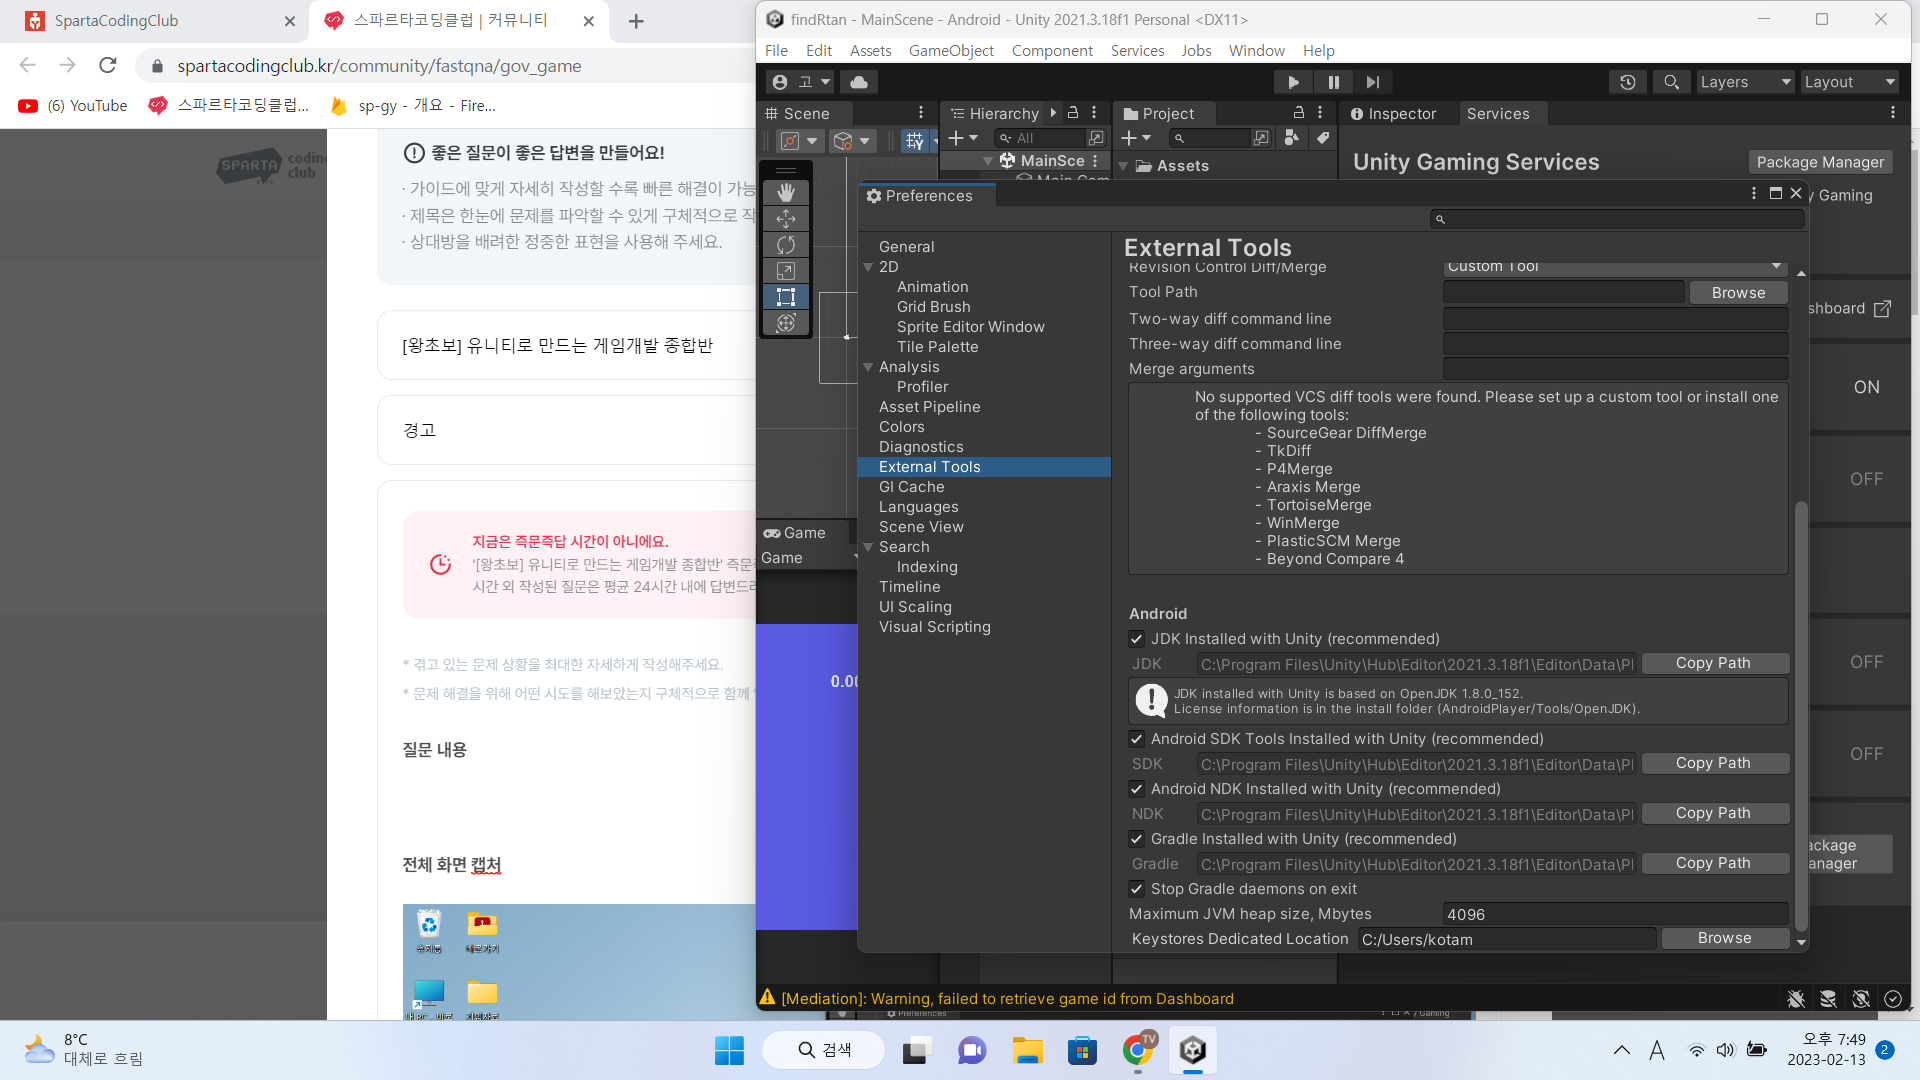Screen dimensions: 1920x1080
Task: Step one frame forward in Unity
Action: tap(1372, 82)
